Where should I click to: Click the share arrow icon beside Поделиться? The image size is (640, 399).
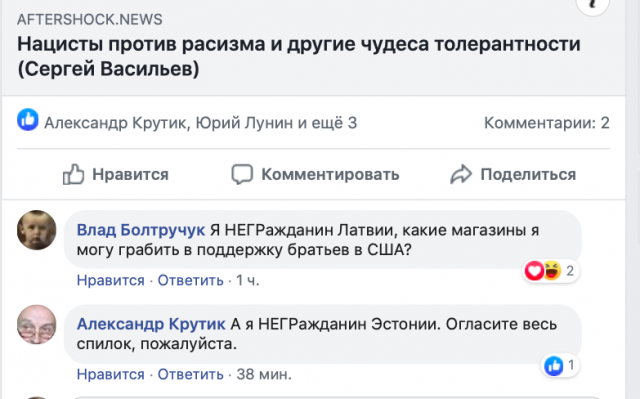click(x=461, y=174)
